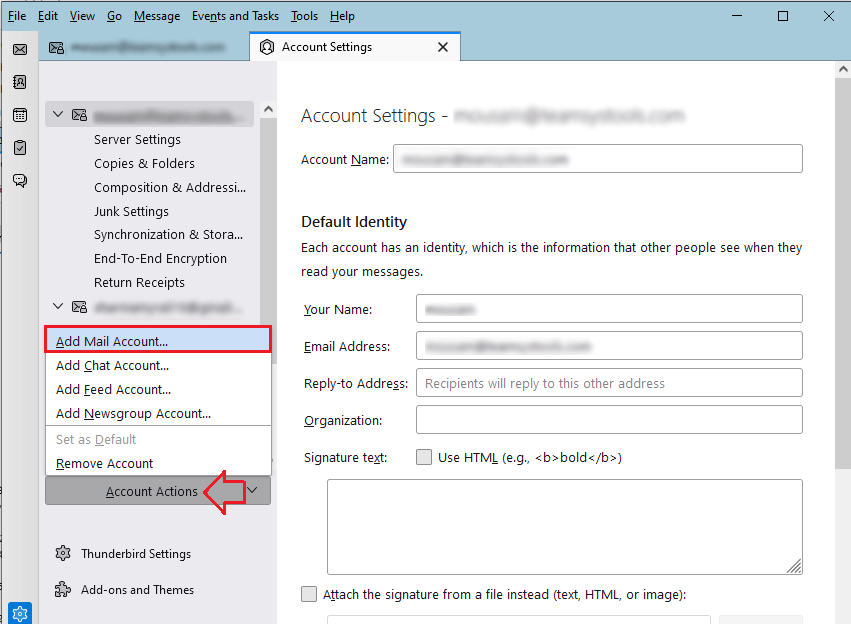
Task: Click the Reply-to Address field
Action: [x=609, y=383]
